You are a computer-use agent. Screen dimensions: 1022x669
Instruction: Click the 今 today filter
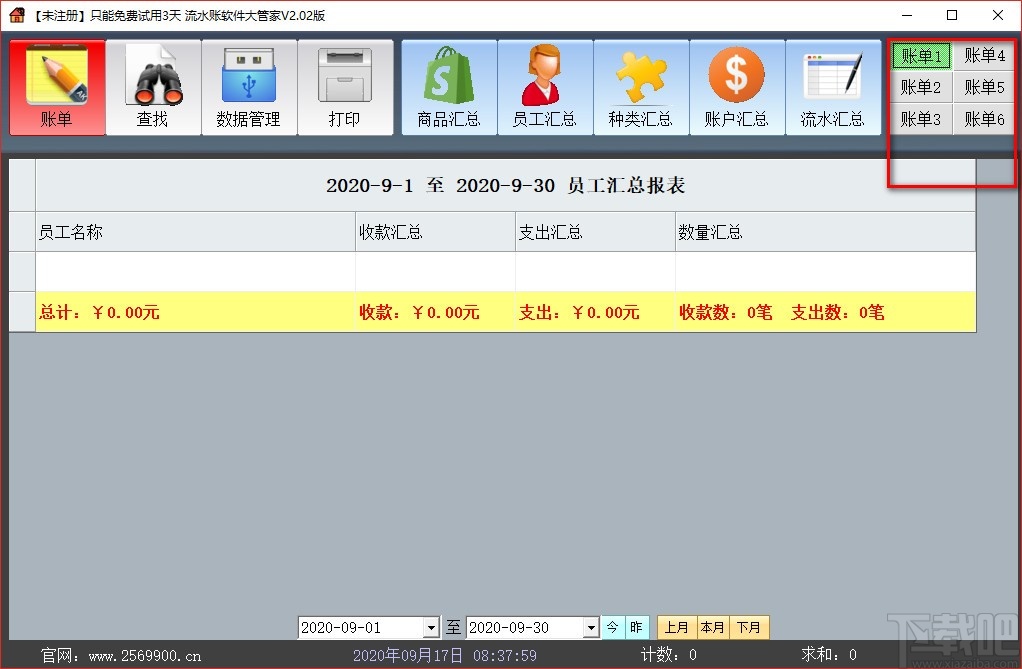tap(612, 627)
